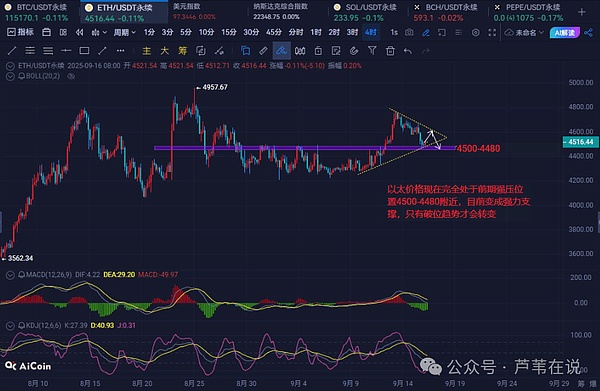The width and height of the screenshot is (600, 391).
Task: Take a chart screenshot with camera icon
Action: pyautogui.click(x=409, y=33)
